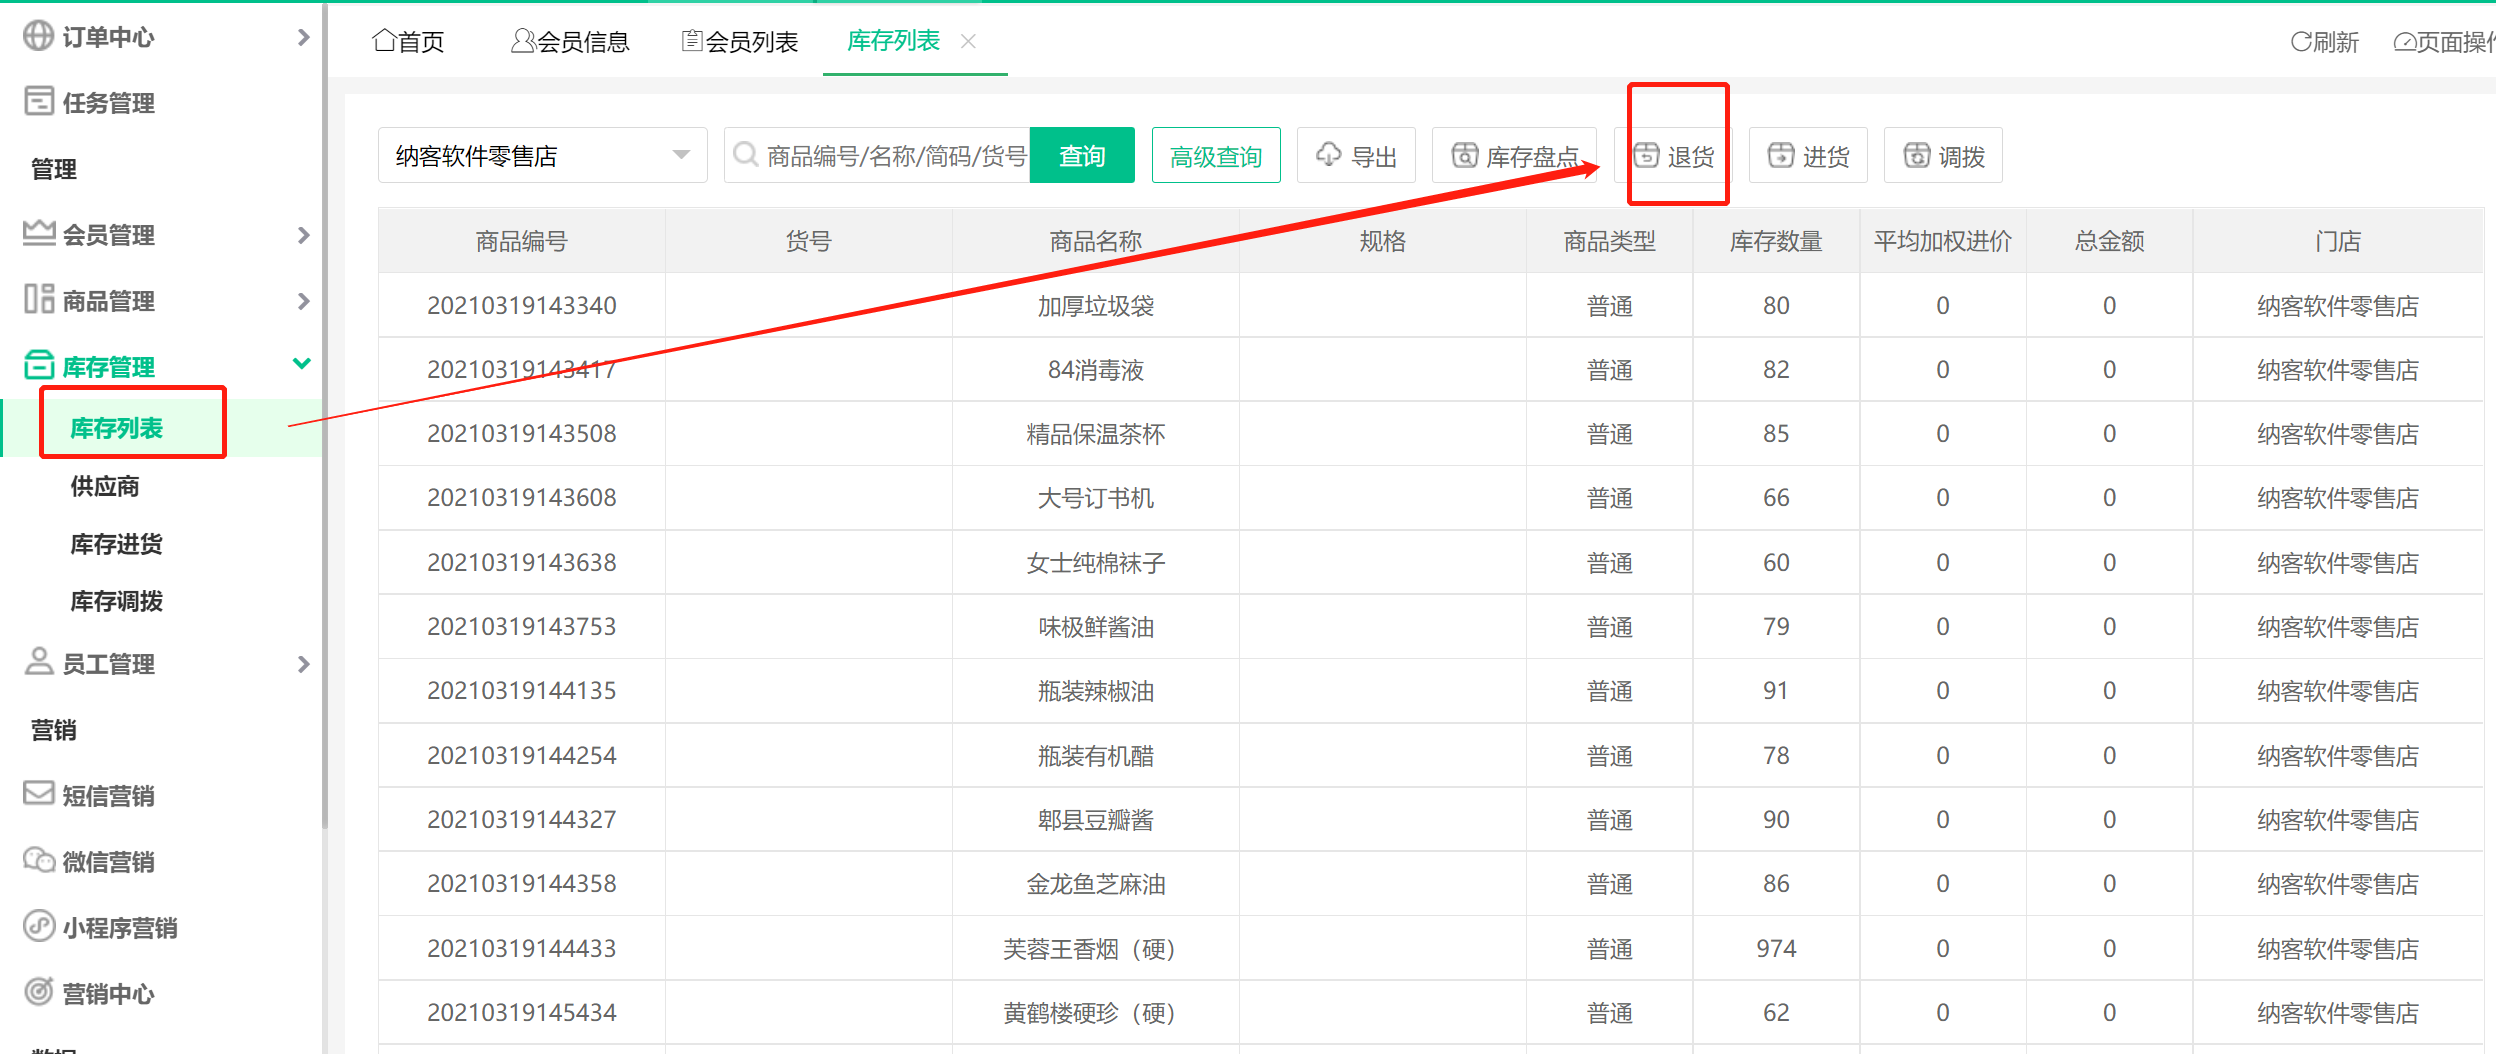
Task: Click the 退货 return goods icon
Action: point(1646,155)
